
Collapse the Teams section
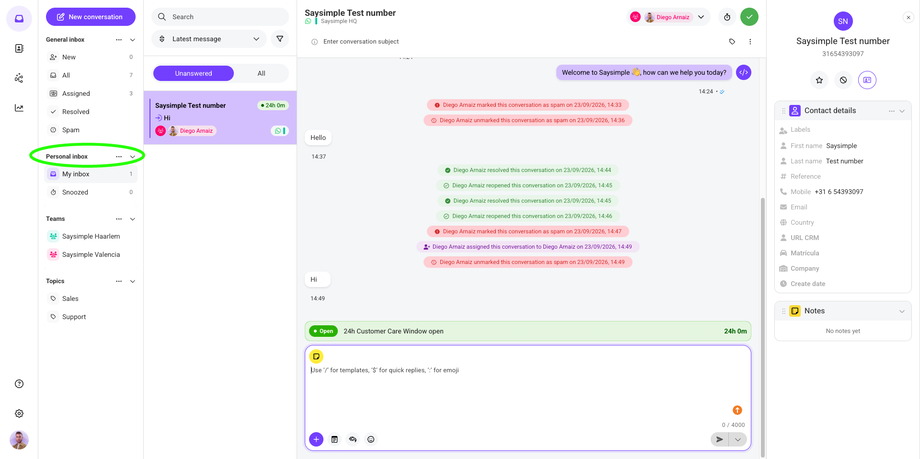(133, 219)
